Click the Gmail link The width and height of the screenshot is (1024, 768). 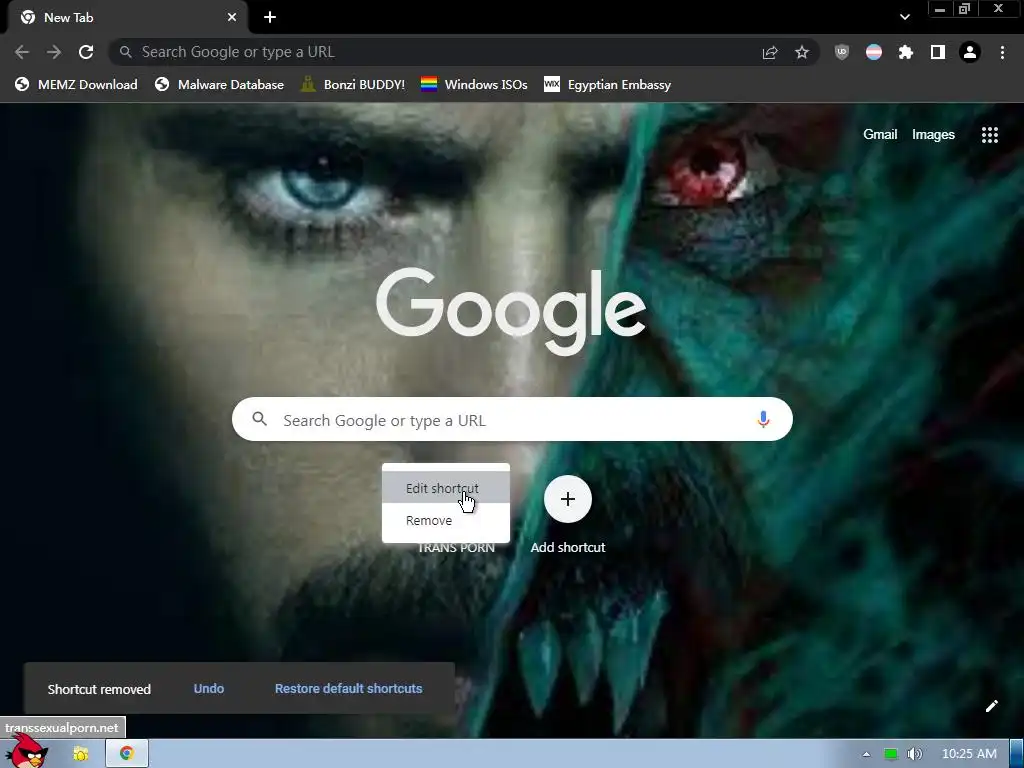(880, 135)
